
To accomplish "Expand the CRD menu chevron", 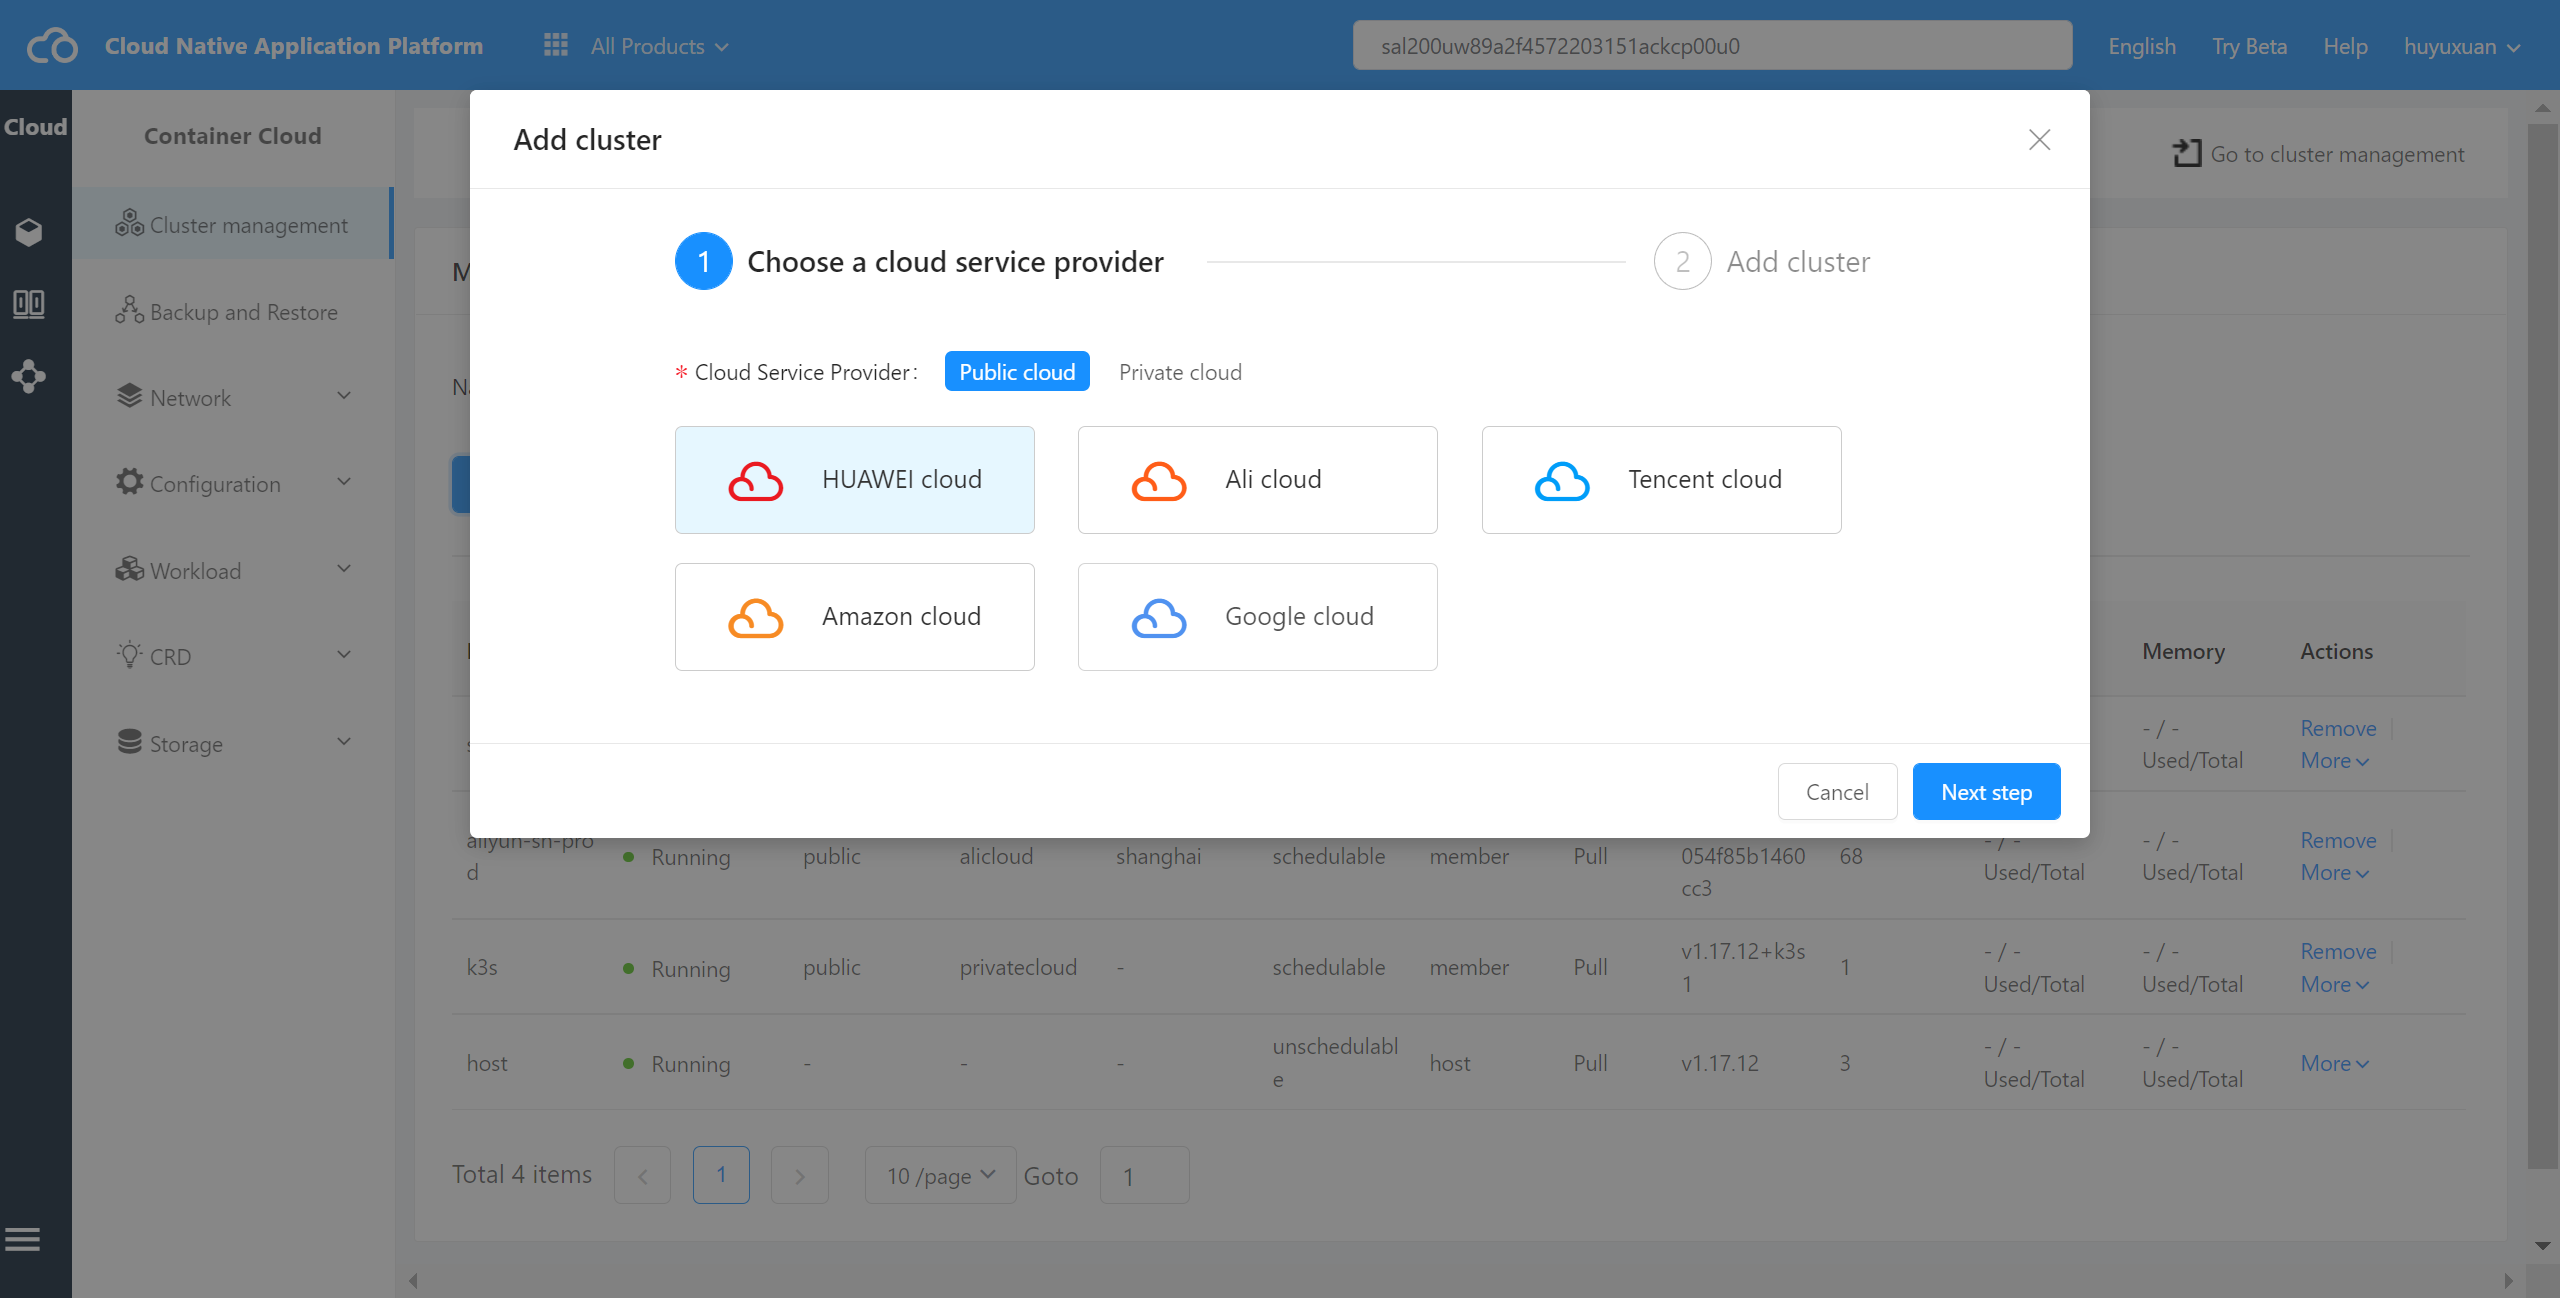I will [x=344, y=655].
